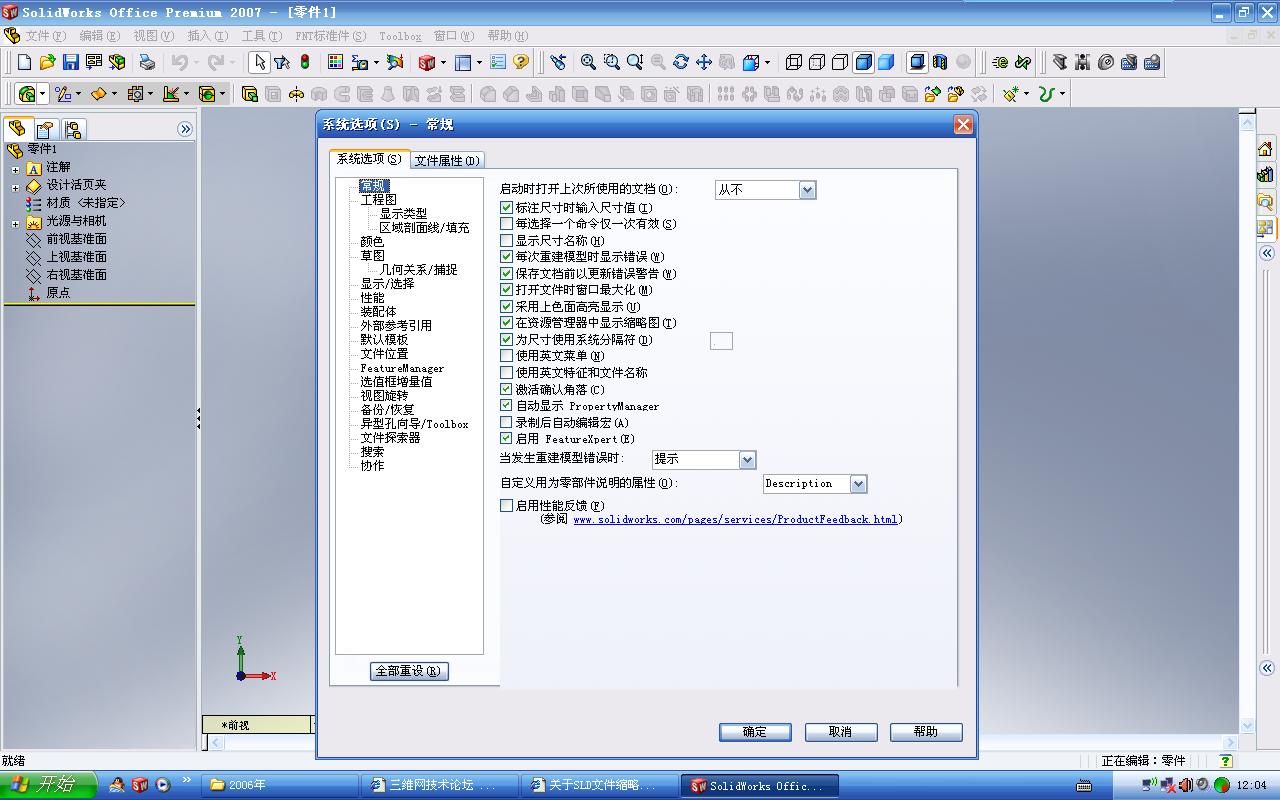Image resolution: width=1280 pixels, height=800 pixels.
Task: Open the FeatureManager design tree tab icon
Action: (17, 129)
